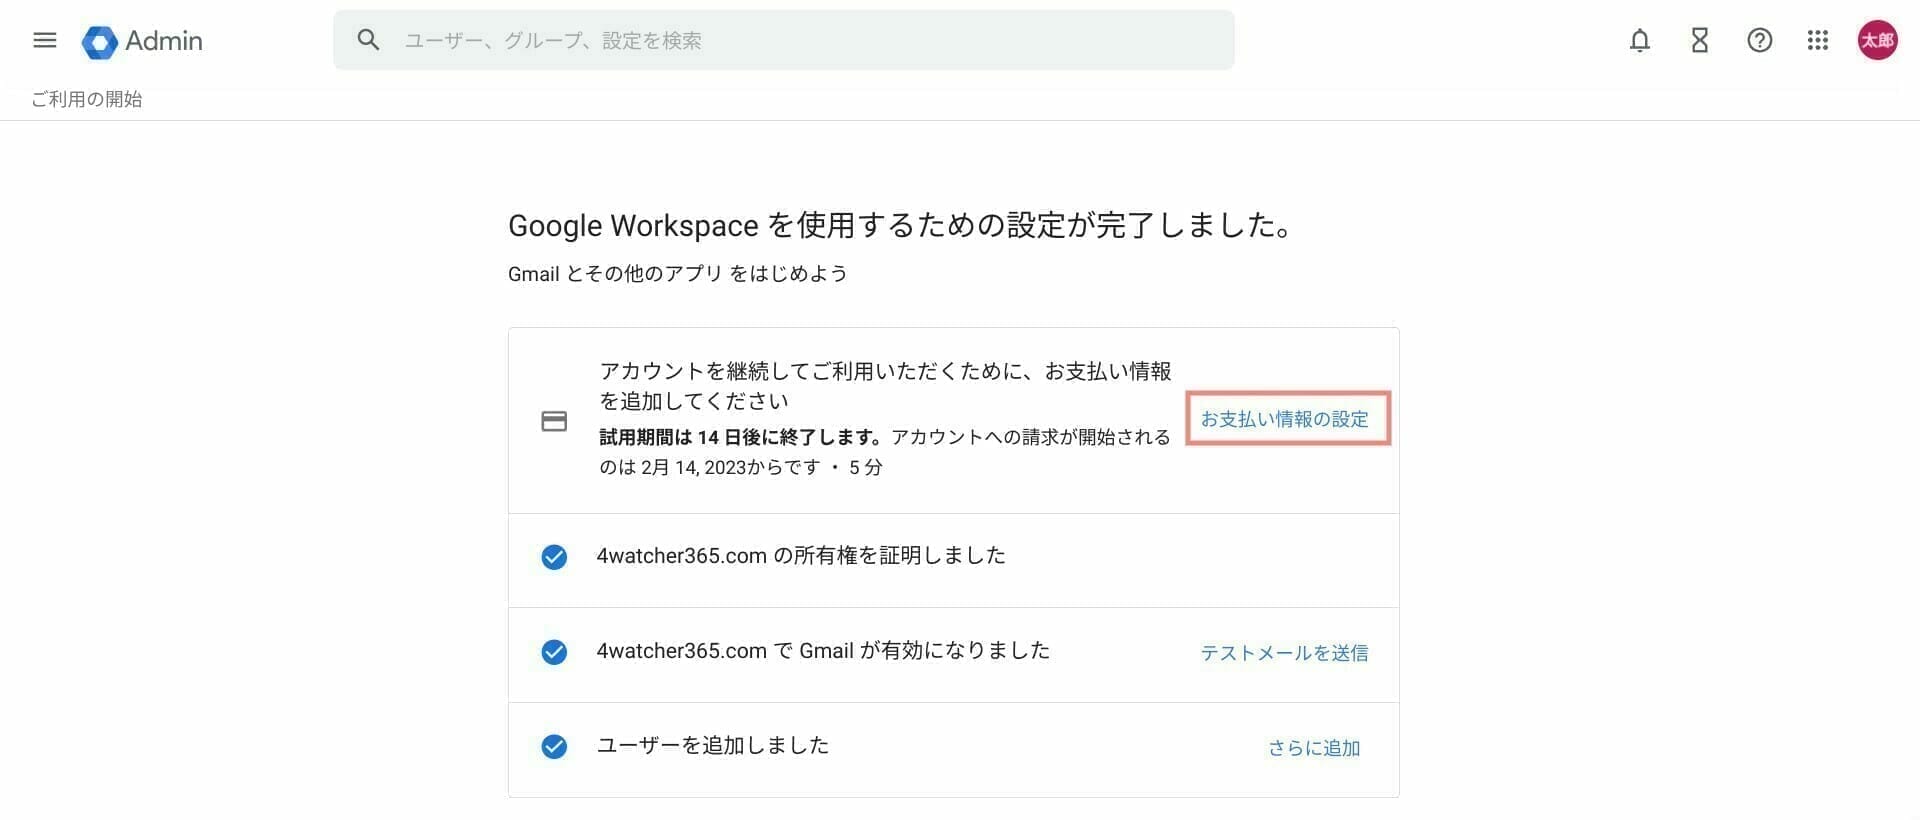
Task: Click the ユーザーを追加しました text
Action: pos(713,745)
